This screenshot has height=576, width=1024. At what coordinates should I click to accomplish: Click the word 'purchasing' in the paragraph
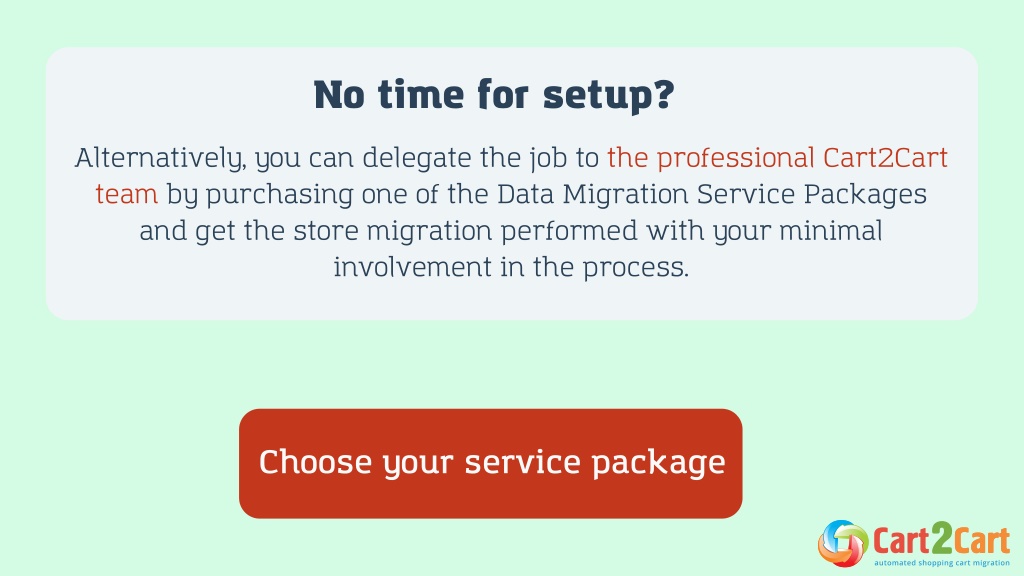click(280, 195)
